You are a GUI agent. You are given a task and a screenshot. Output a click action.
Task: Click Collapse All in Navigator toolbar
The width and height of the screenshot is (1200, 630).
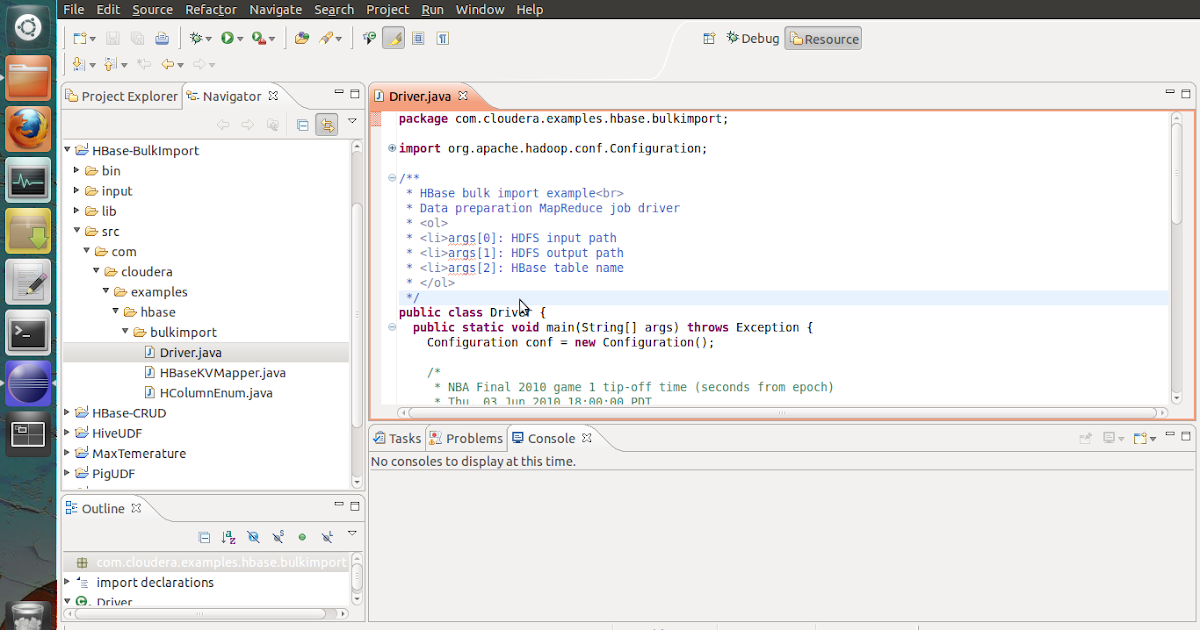[302, 125]
